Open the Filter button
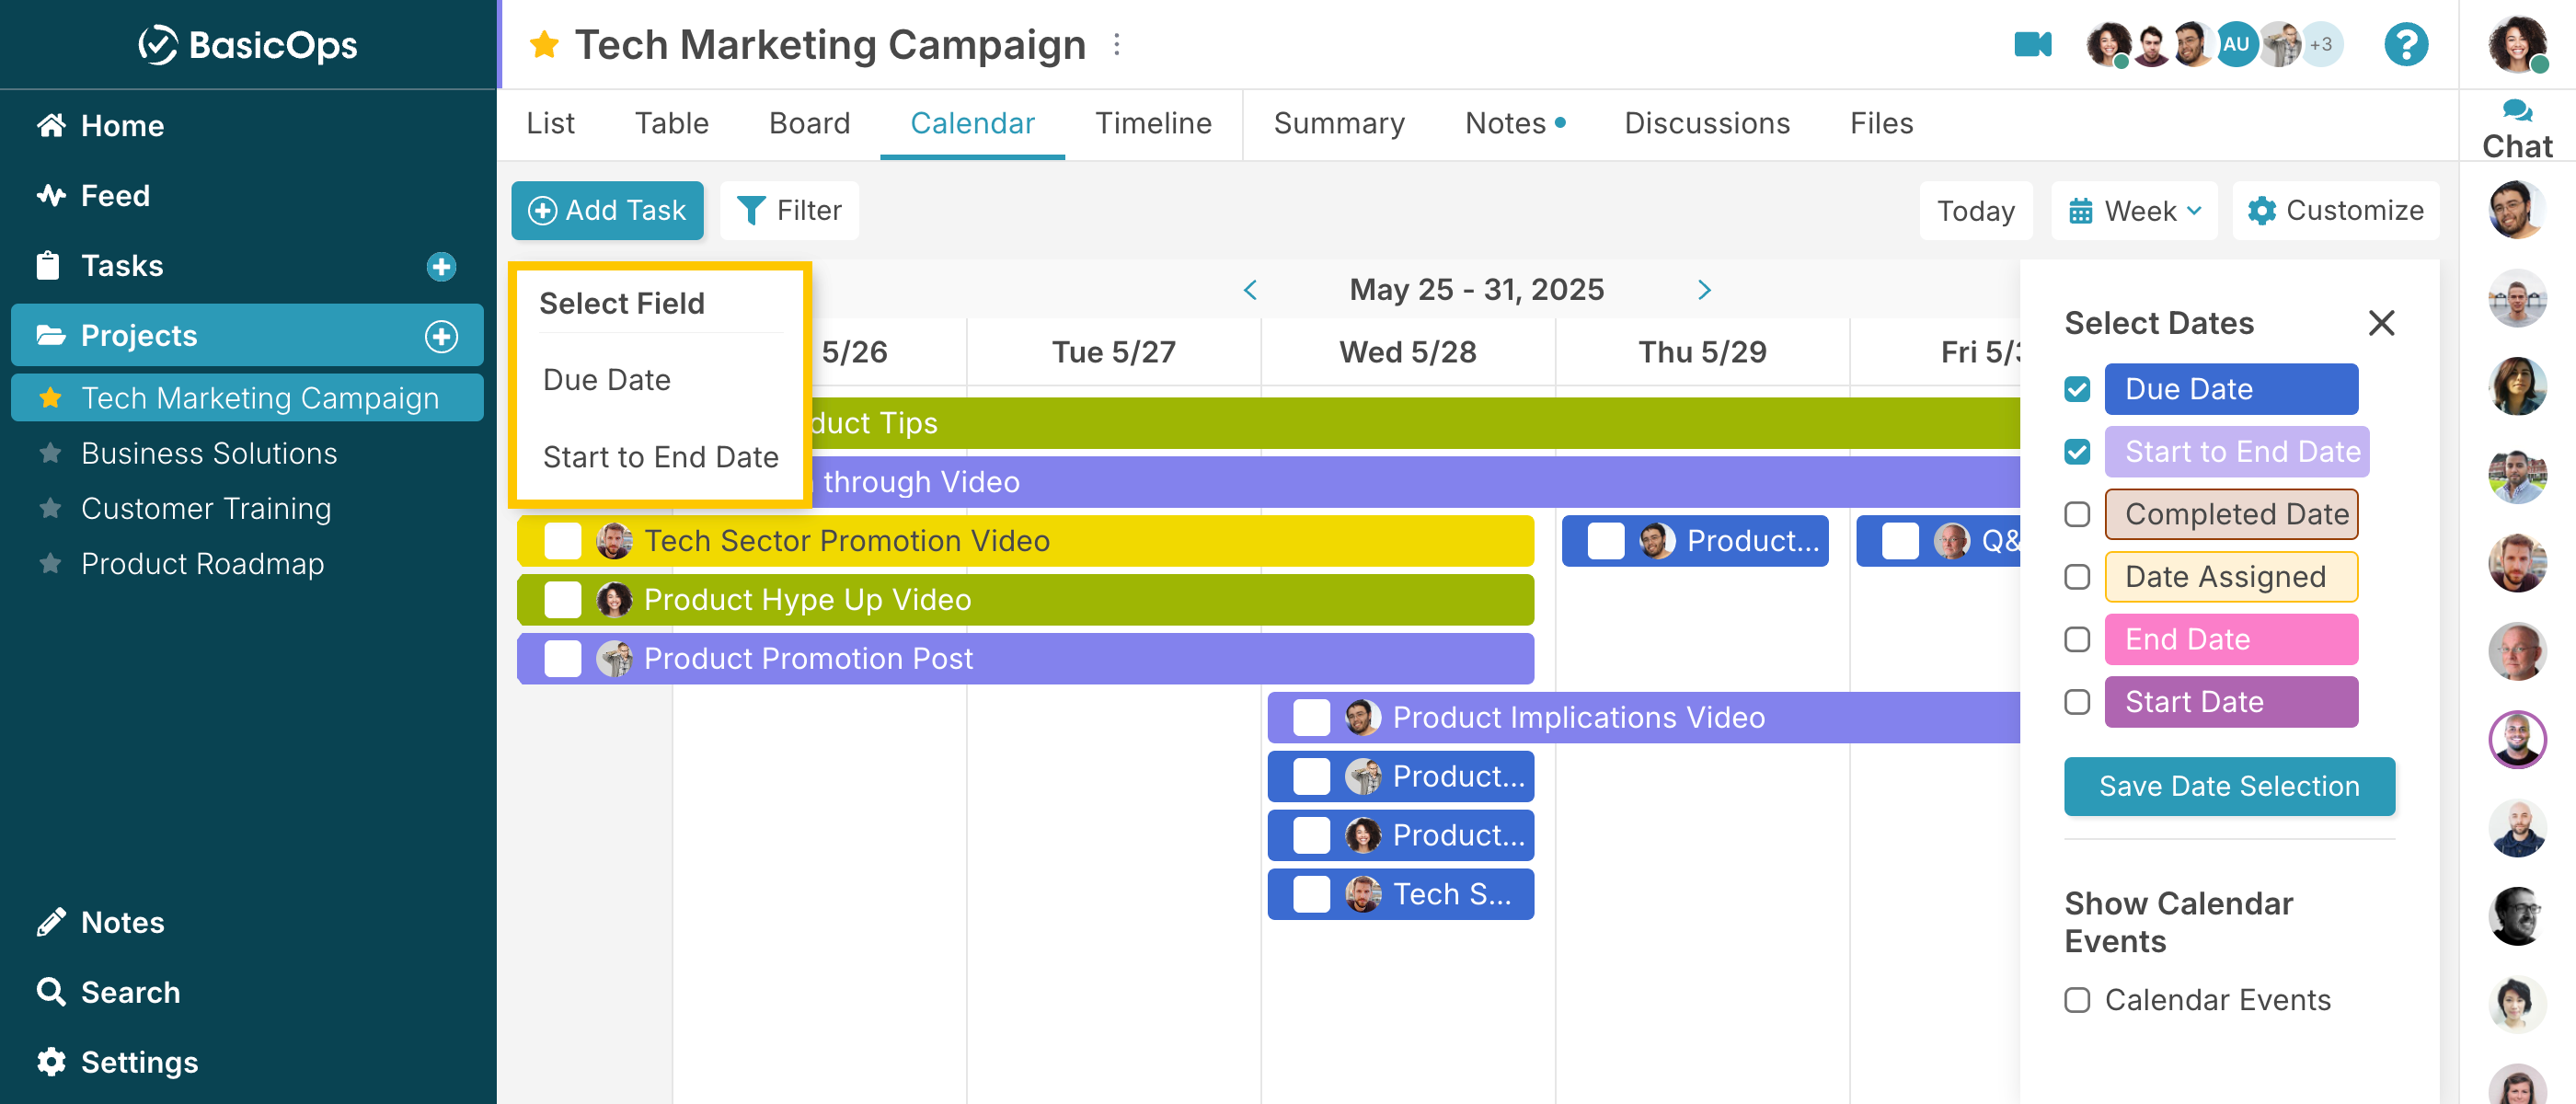This screenshot has width=2576, height=1104. point(789,210)
